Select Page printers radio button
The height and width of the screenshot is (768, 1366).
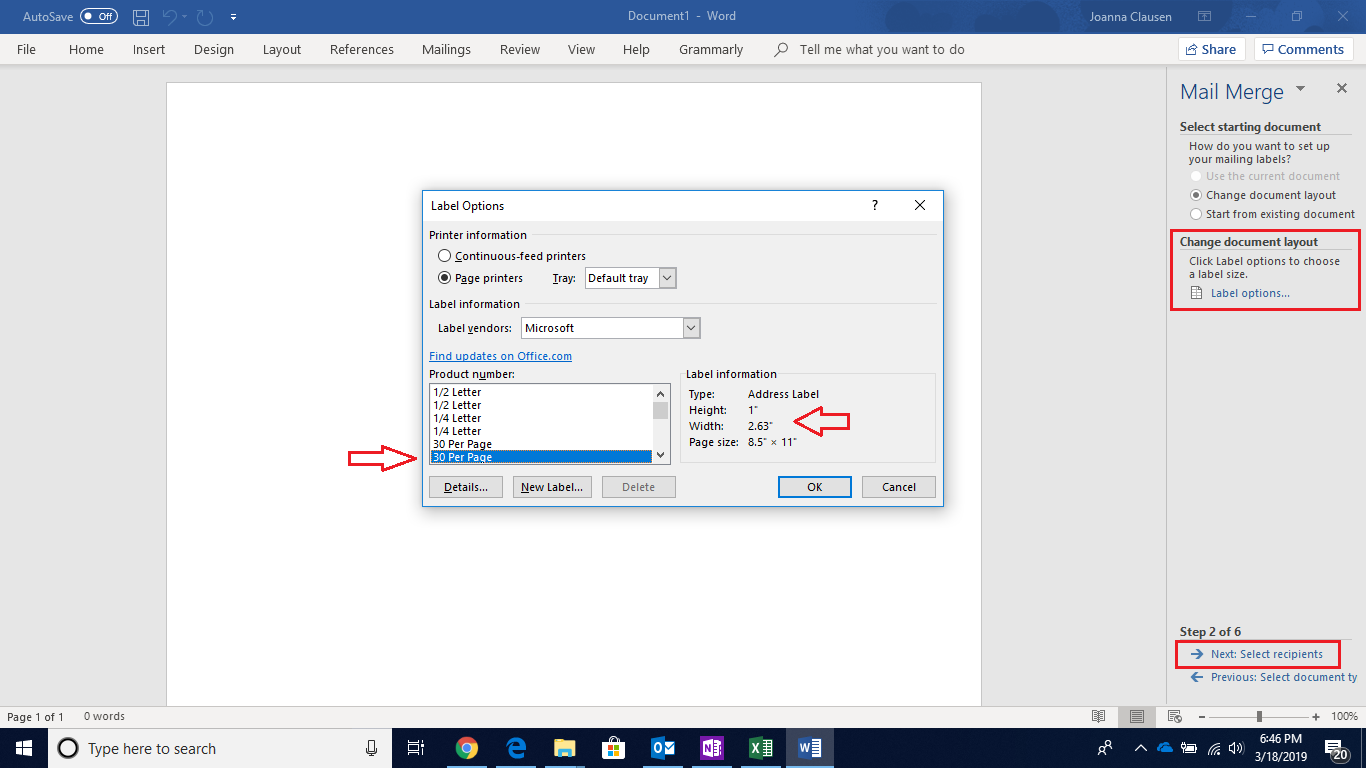(445, 278)
